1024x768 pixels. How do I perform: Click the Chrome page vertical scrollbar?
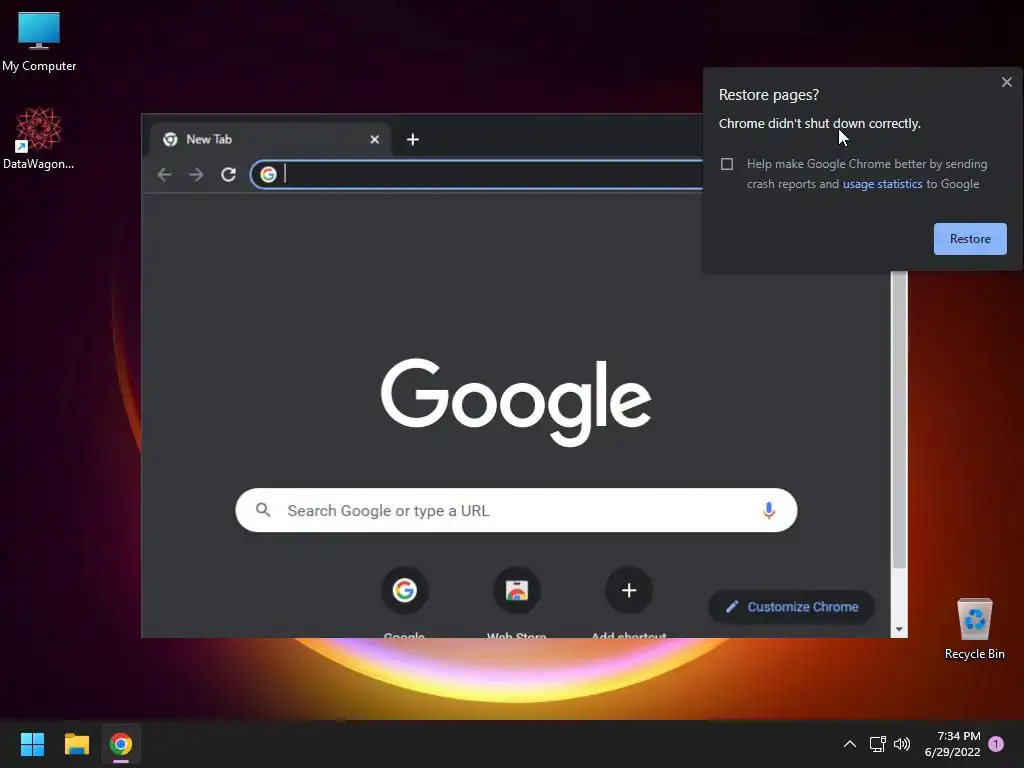pos(899,420)
